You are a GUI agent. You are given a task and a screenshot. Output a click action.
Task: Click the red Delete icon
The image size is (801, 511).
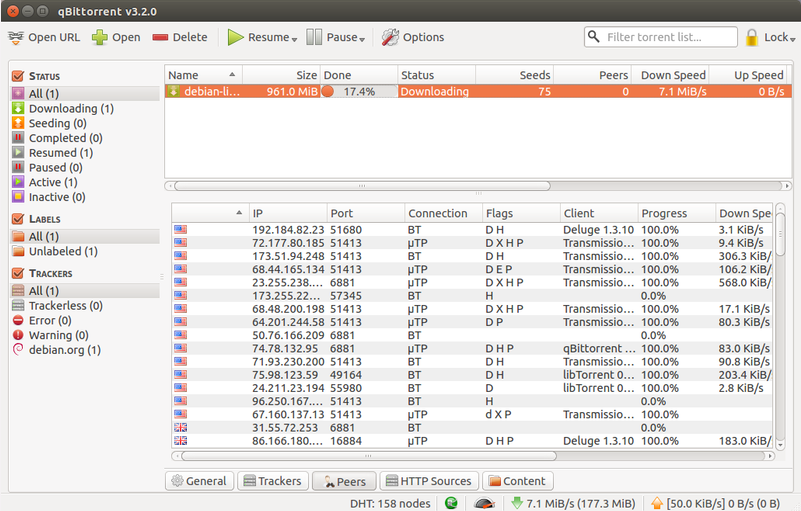160,37
